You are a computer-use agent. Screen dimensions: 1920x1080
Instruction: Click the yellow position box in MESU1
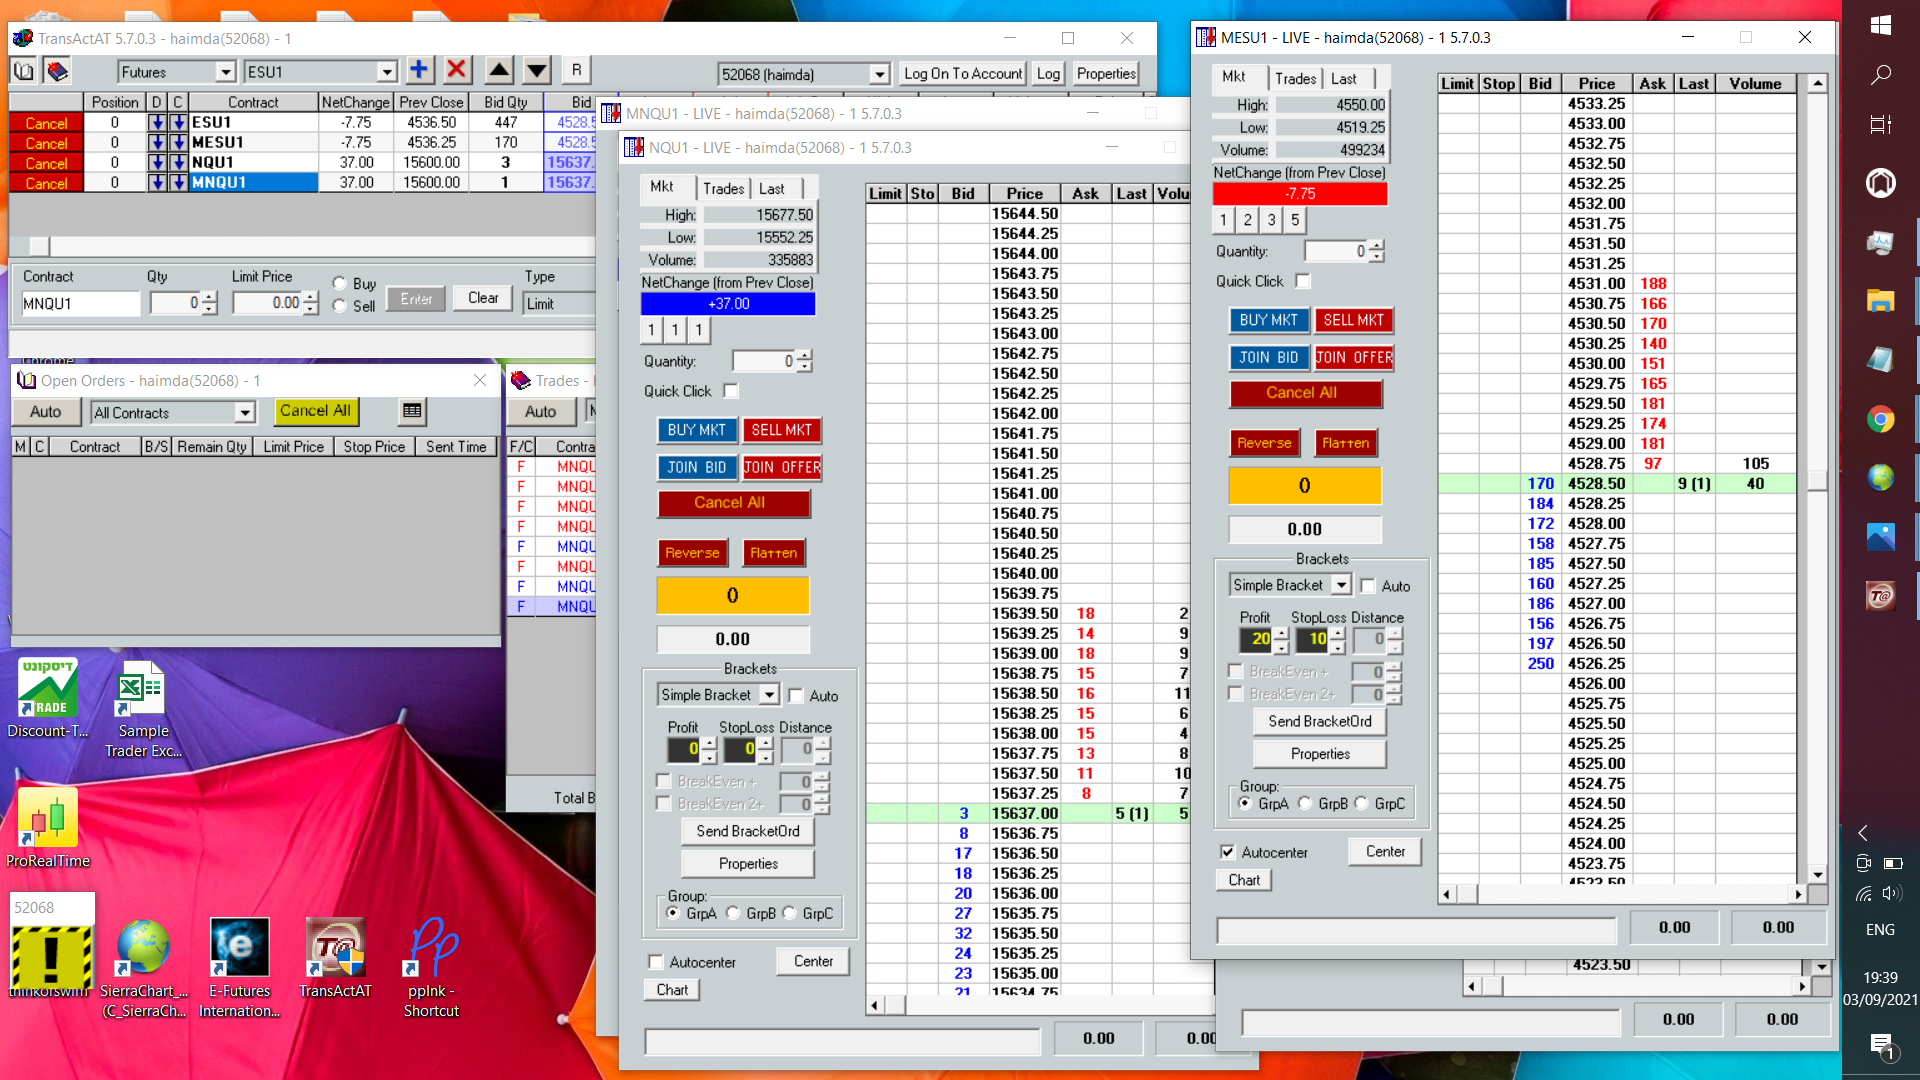tap(1304, 486)
